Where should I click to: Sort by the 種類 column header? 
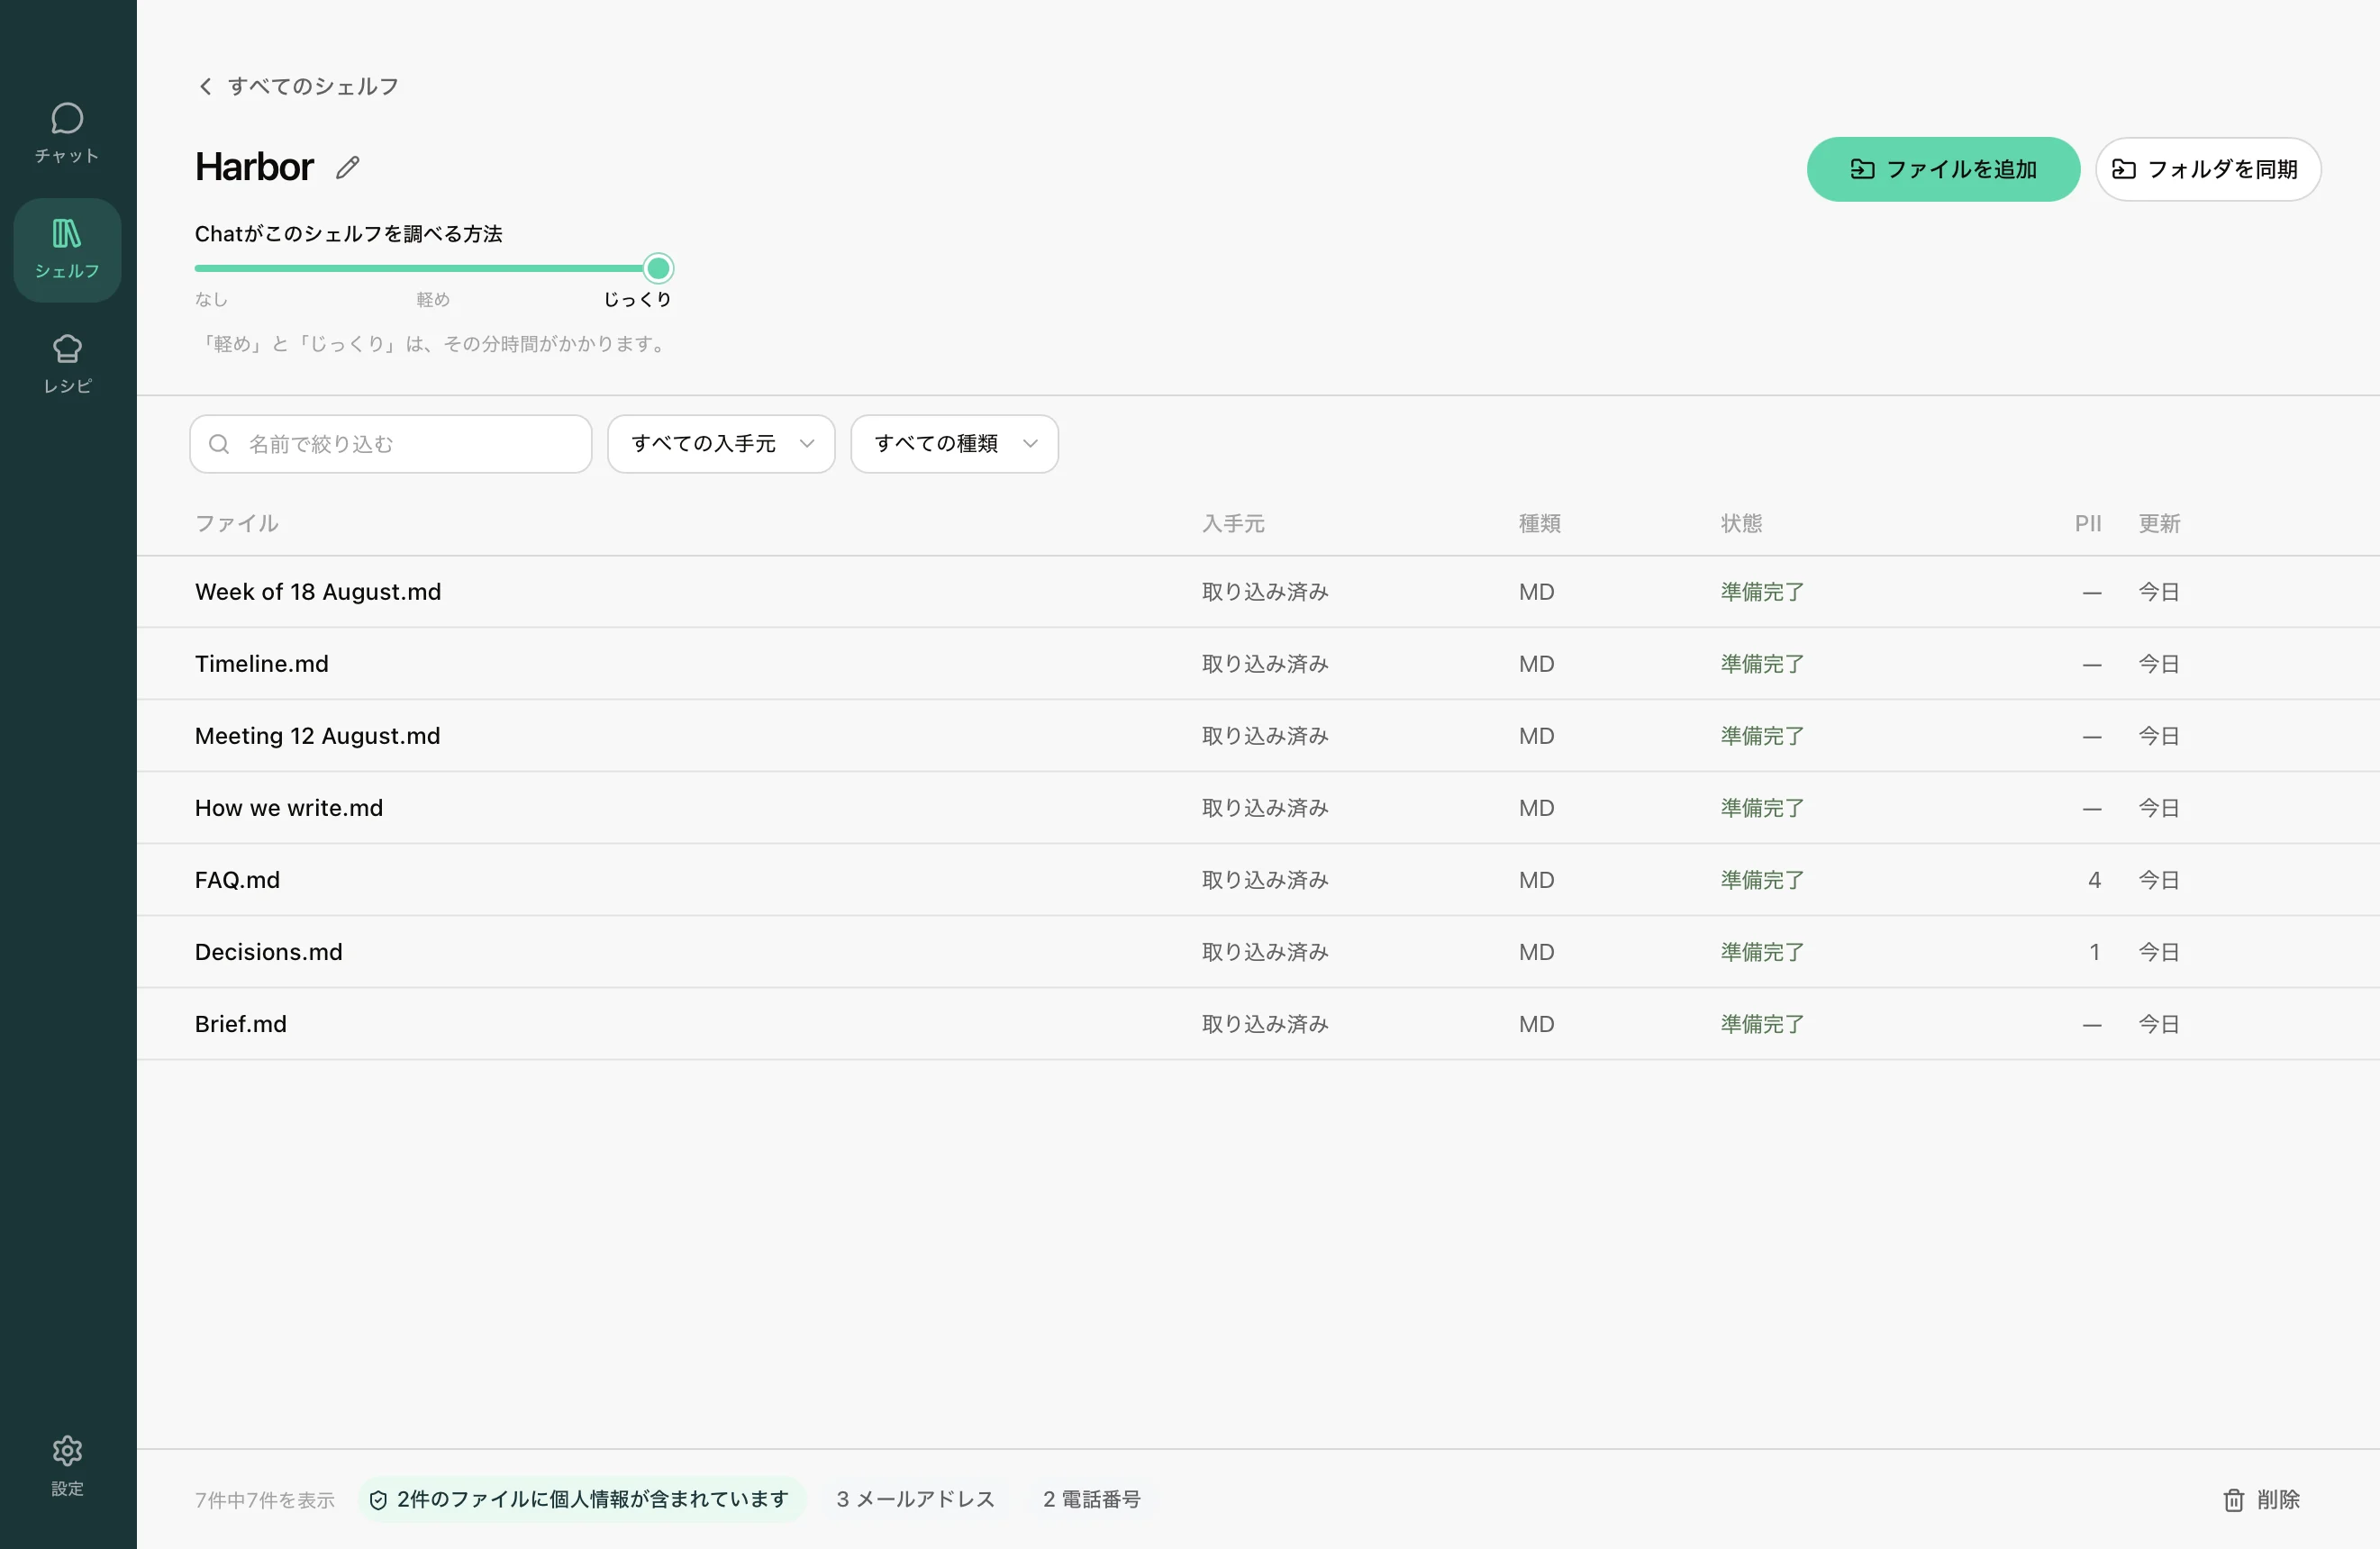pyautogui.click(x=1539, y=523)
